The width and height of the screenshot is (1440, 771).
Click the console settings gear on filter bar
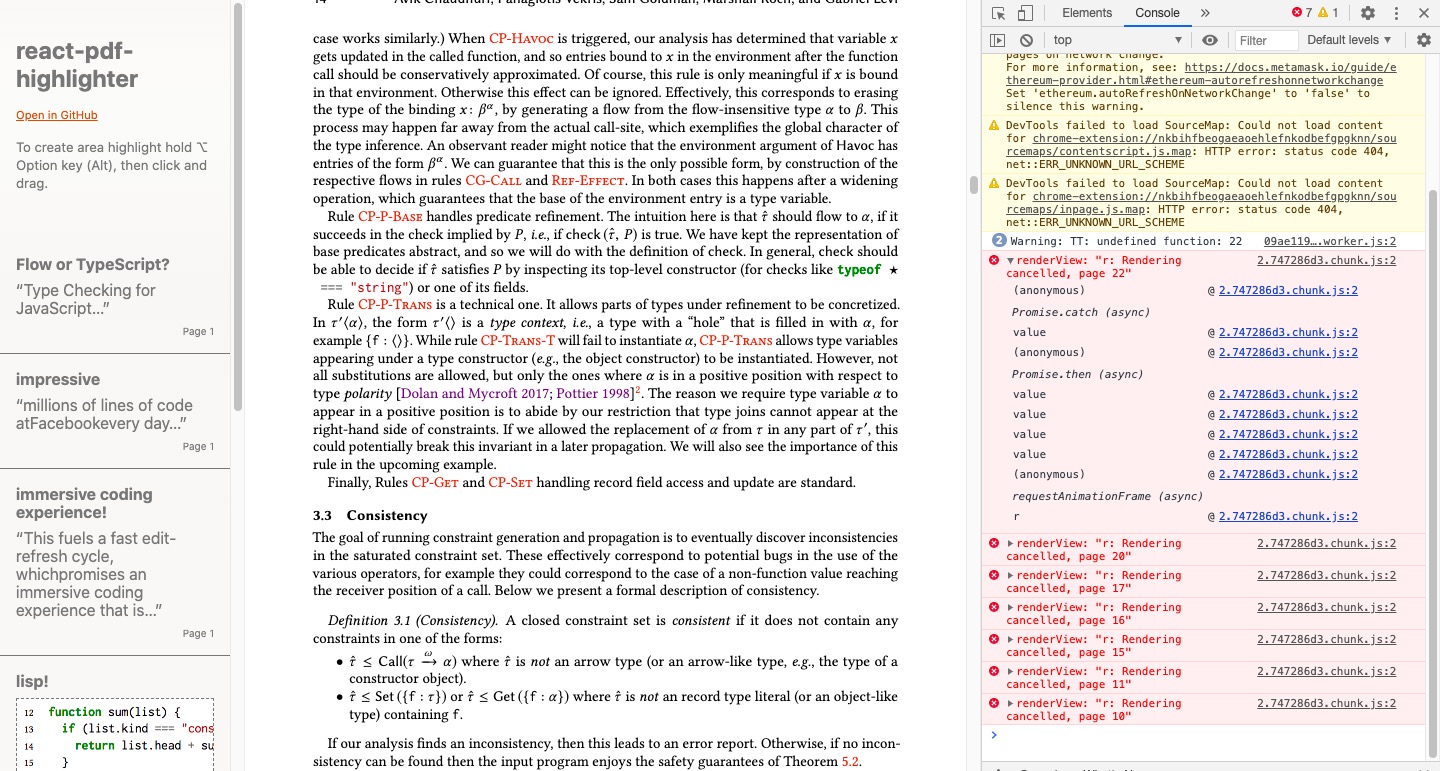[1423, 40]
